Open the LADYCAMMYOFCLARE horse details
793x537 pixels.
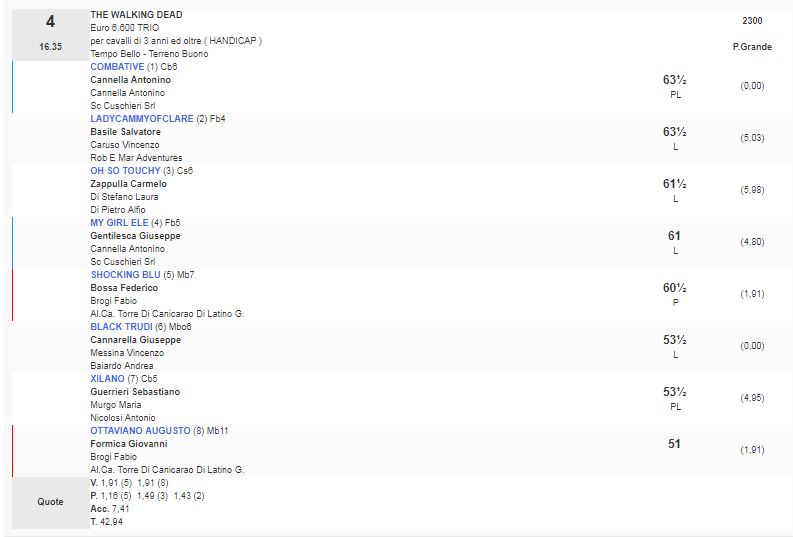pos(141,119)
